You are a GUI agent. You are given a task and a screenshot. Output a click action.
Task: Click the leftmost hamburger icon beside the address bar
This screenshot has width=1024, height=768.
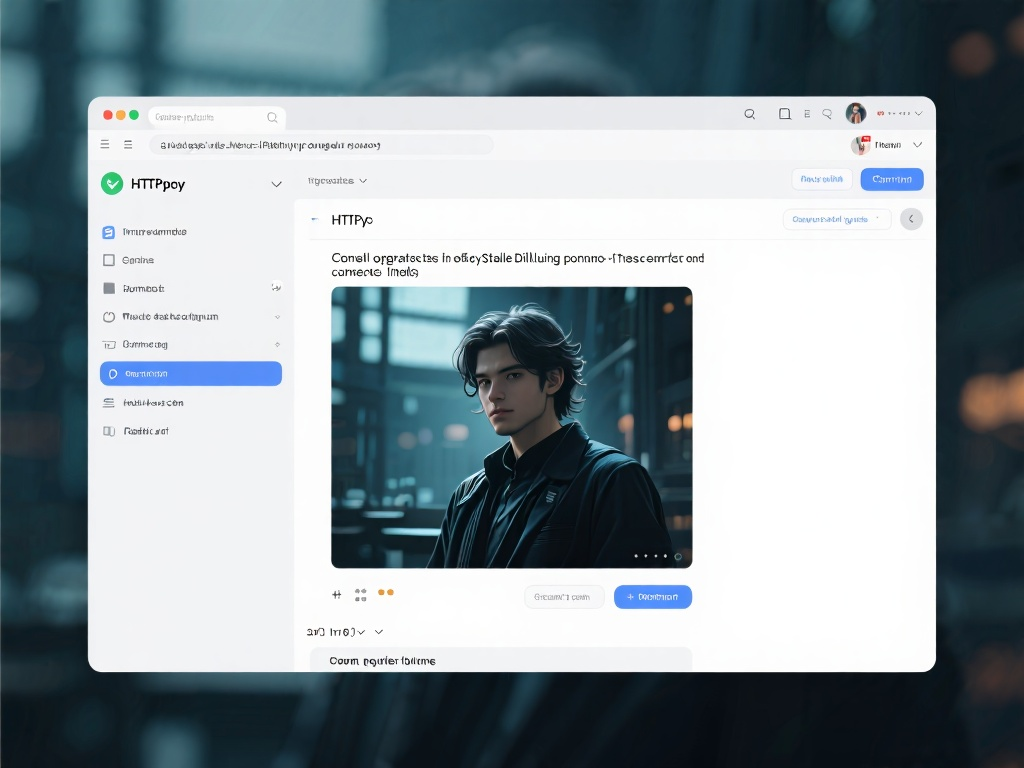tap(104, 144)
